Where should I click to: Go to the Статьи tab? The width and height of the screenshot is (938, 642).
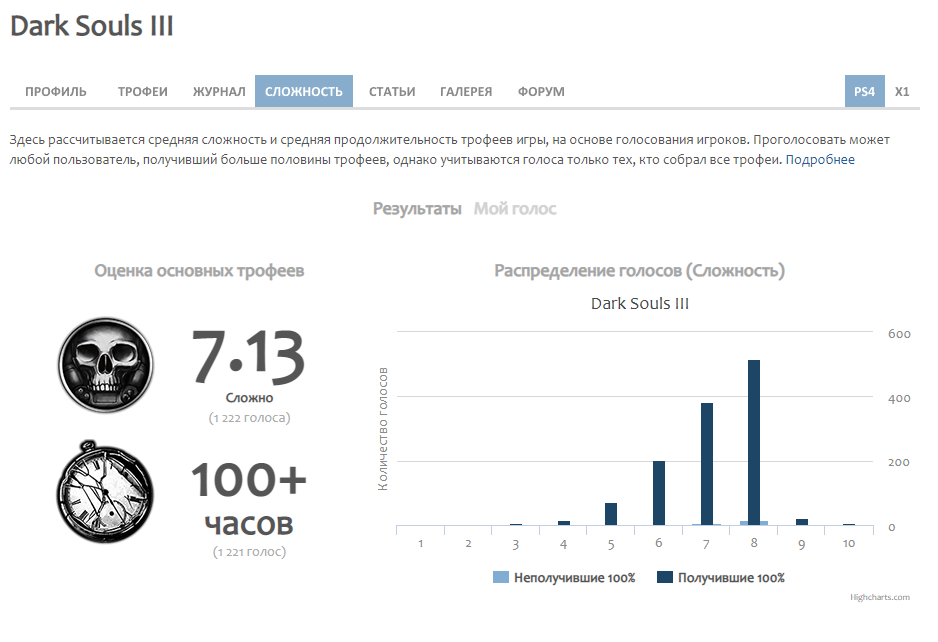392,91
